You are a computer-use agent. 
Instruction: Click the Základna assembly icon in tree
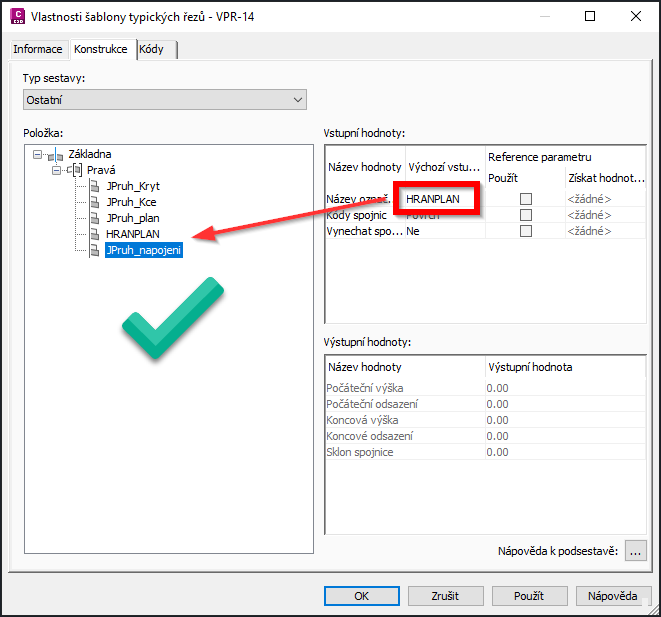54,155
